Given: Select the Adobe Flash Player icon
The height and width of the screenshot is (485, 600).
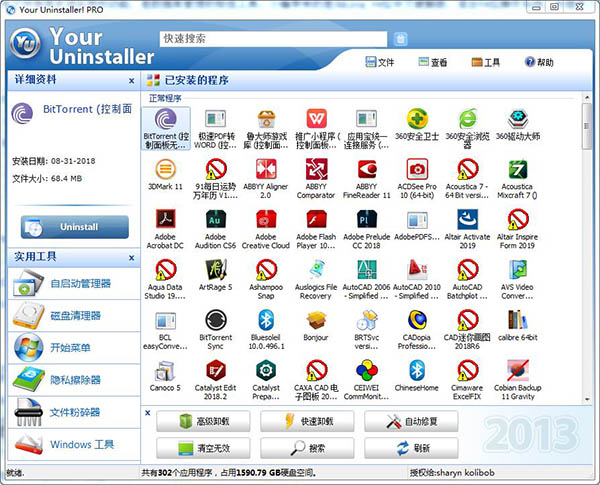Looking at the screenshot, I should (x=316, y=219).
